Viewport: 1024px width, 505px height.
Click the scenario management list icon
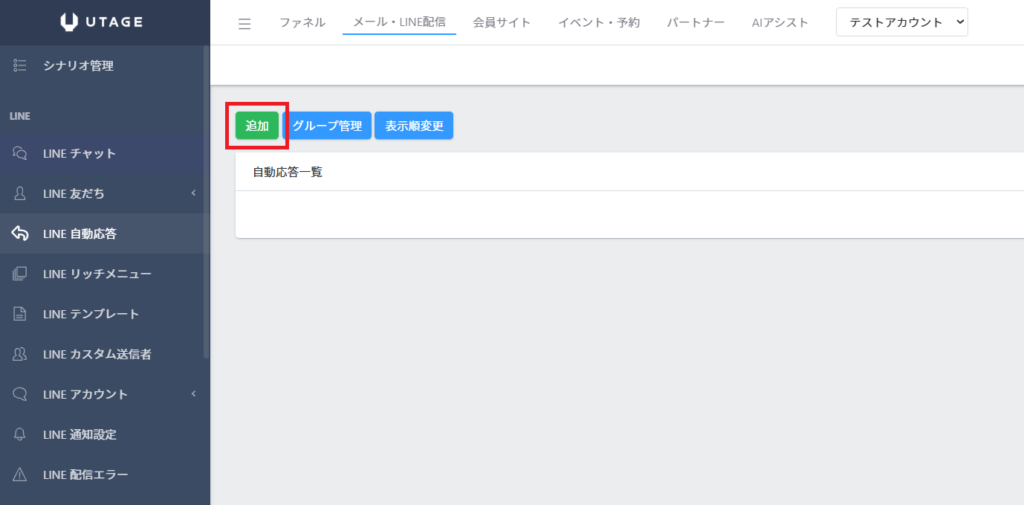(x=19, y=66)
